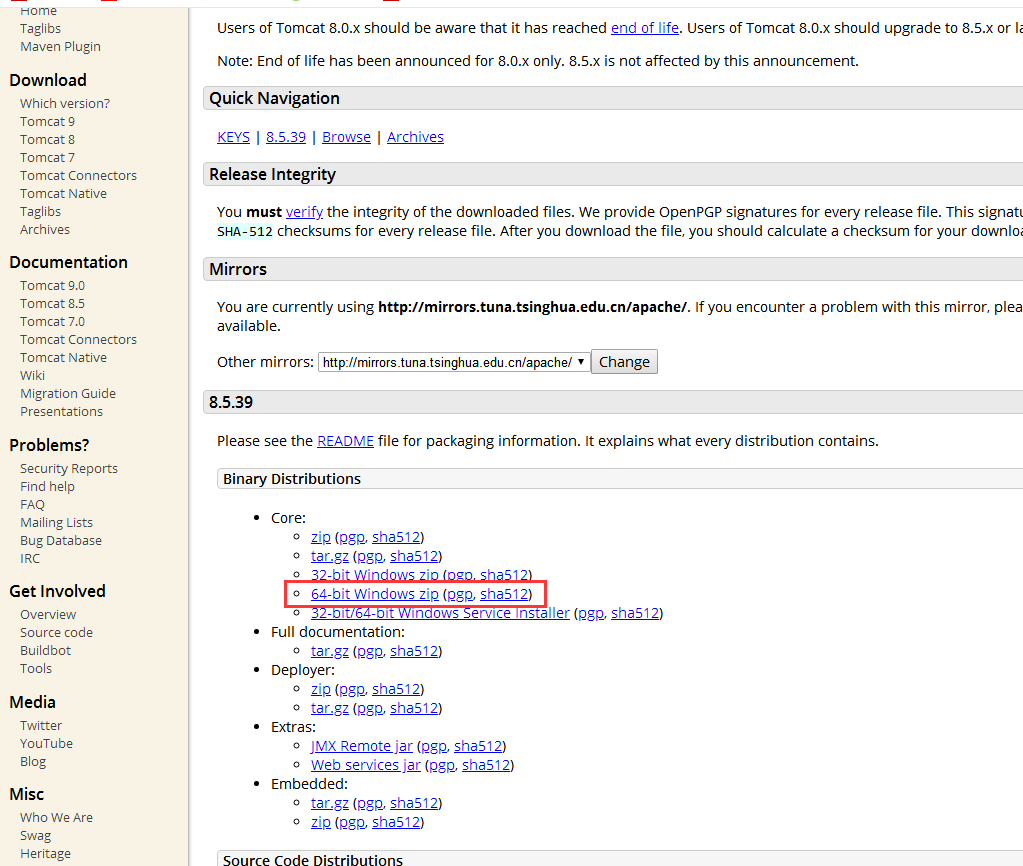Open Tomcat Connectors under Documentation

point(78,340)
